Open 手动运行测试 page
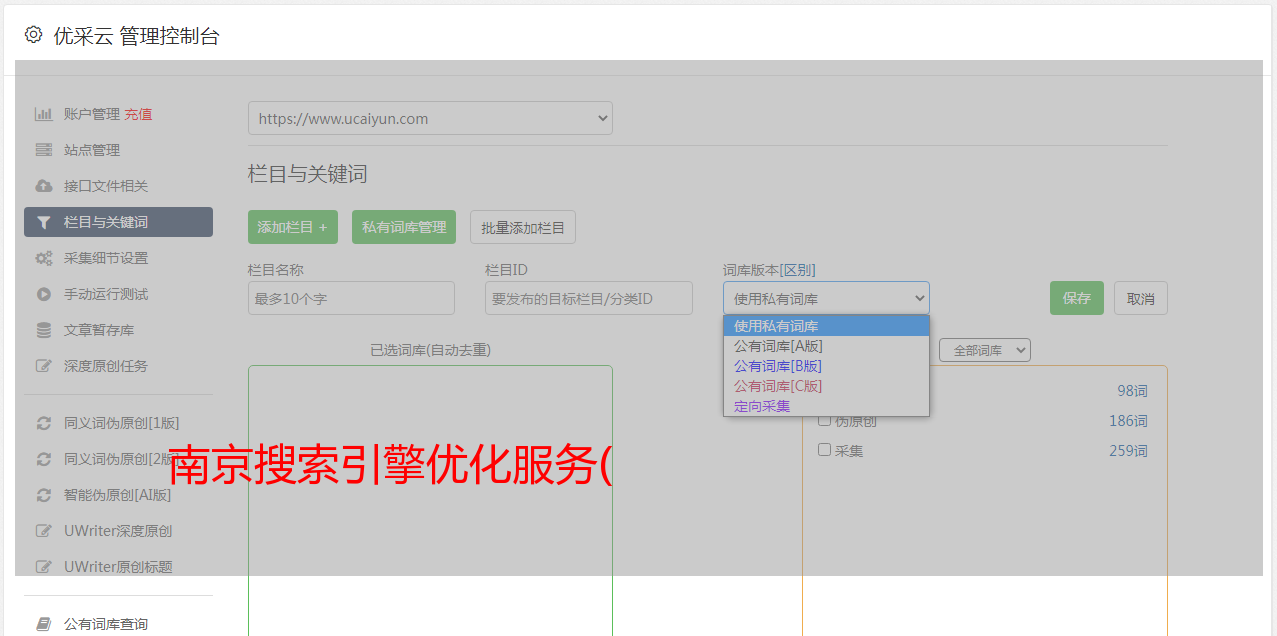Image resolution: width=1277 pixels, height=636 pixels. [x=106, y=294]
